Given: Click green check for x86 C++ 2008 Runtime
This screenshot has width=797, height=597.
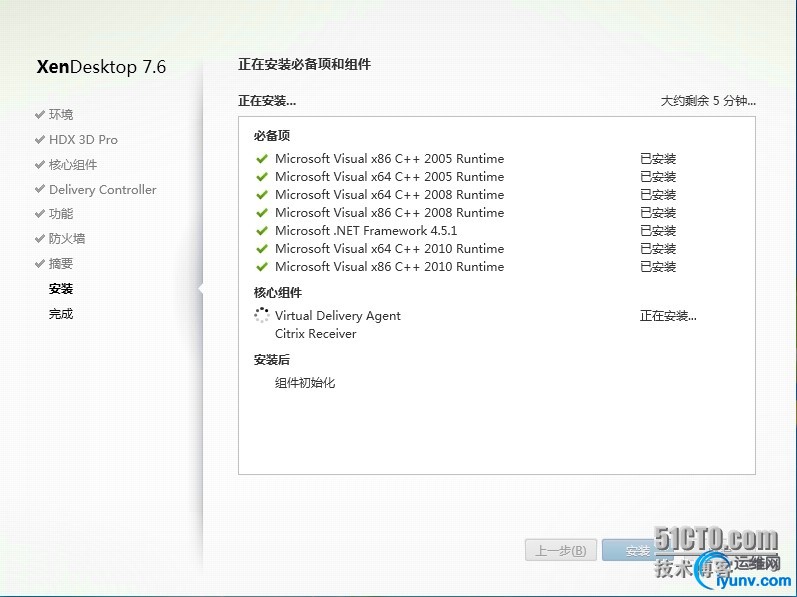Looking at the screenshot, I should point(262,213).
